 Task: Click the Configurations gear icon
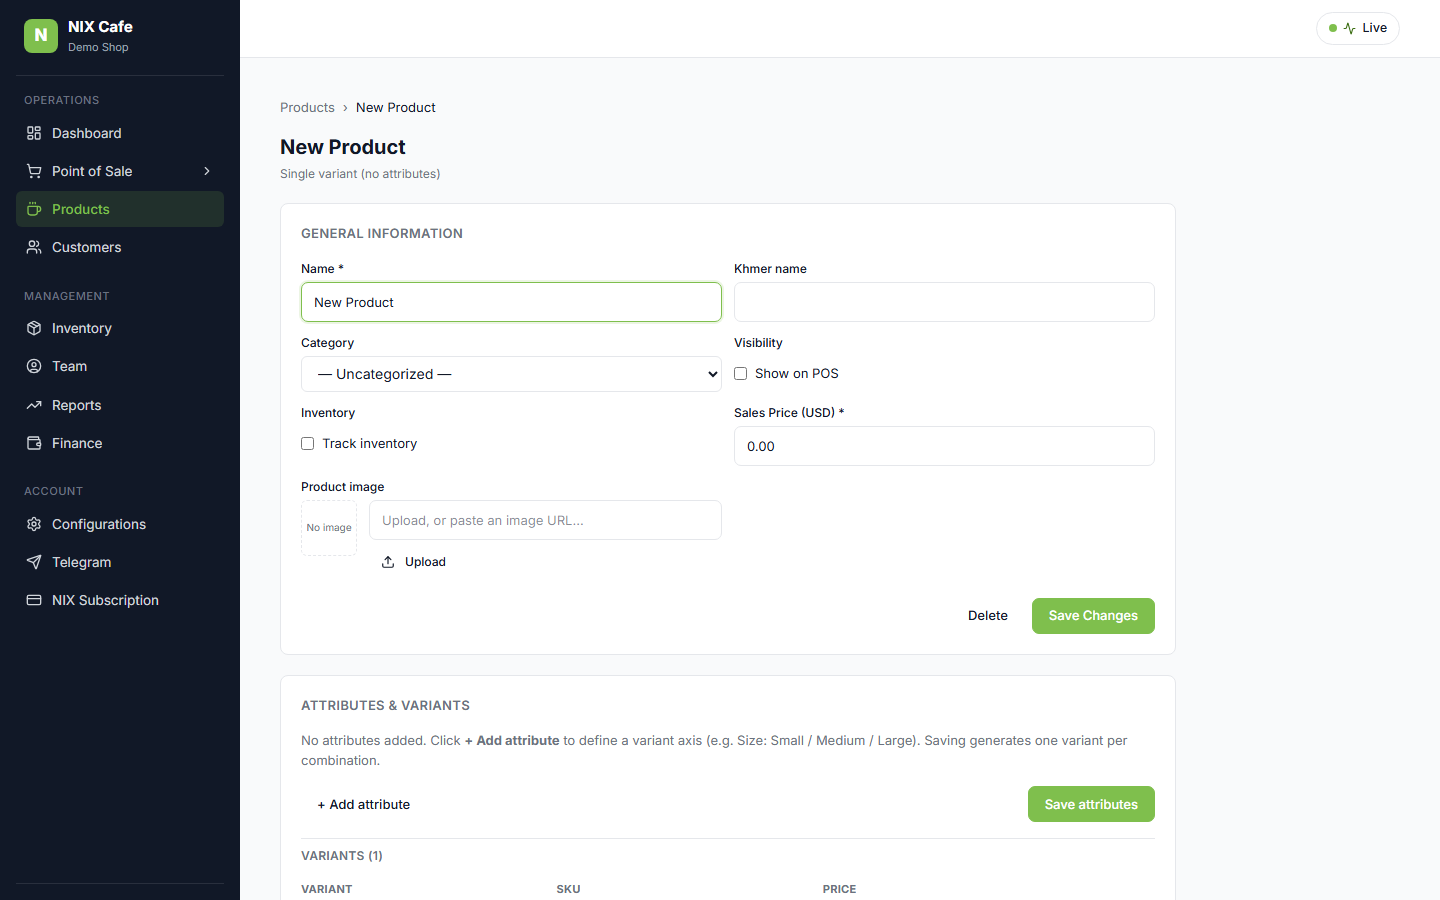pos(34,524)
